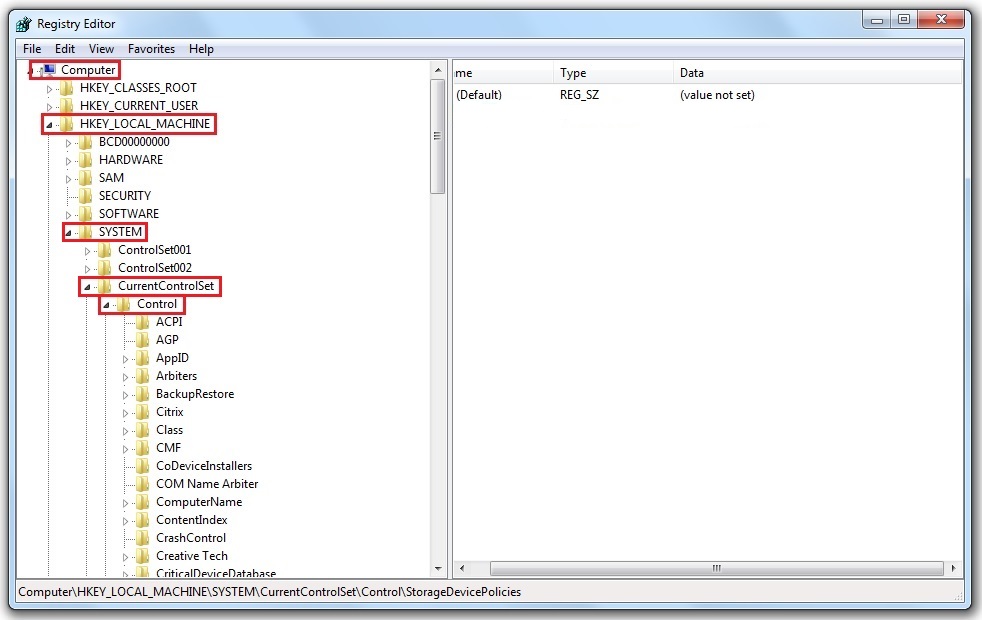Click the values pane horizontal scrollbar thumb

(x=716, y=569)
